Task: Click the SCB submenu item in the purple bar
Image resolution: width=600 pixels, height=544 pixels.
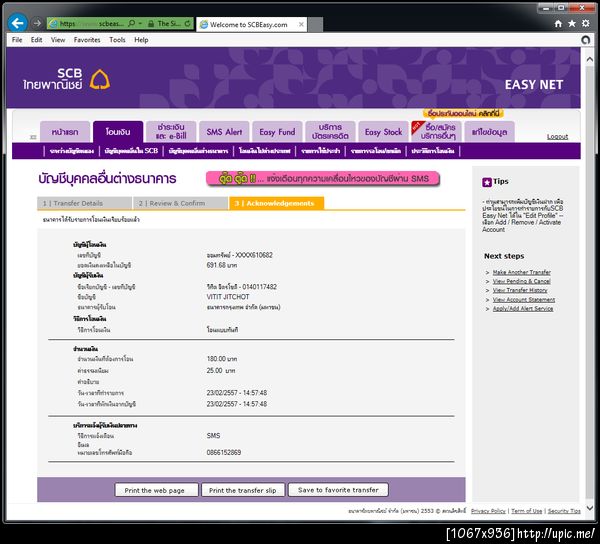Action: click(x=131, y=151)
